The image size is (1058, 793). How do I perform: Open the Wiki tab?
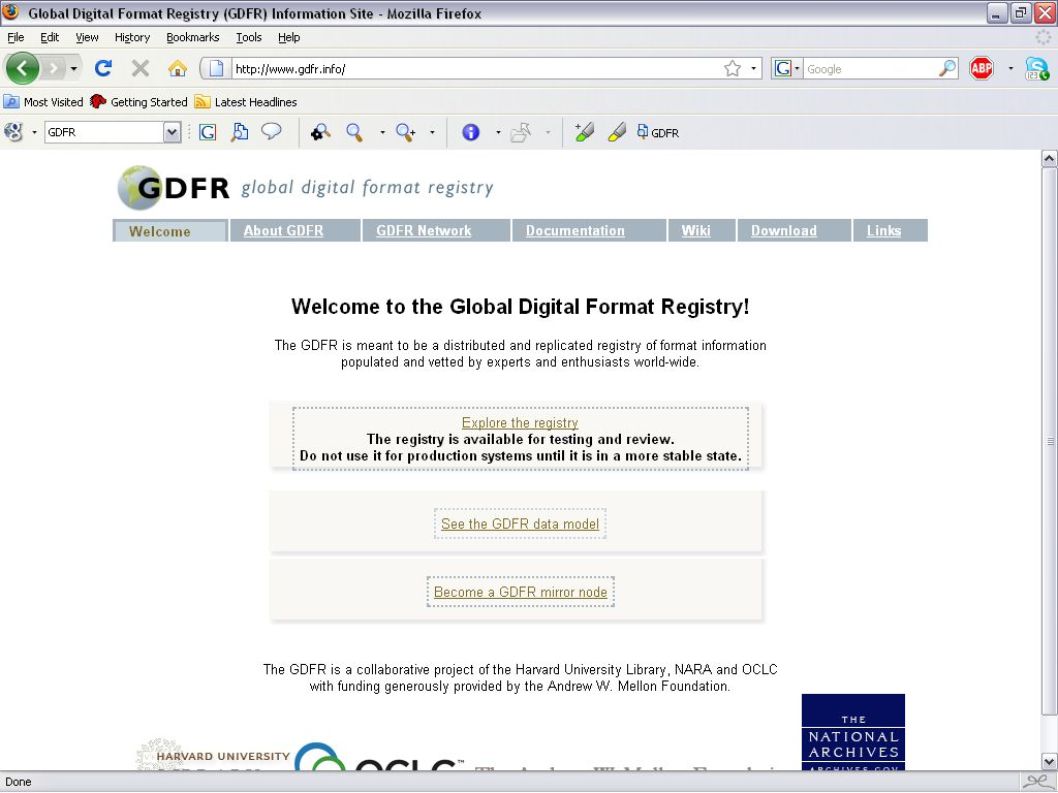[x=702, y=230]
